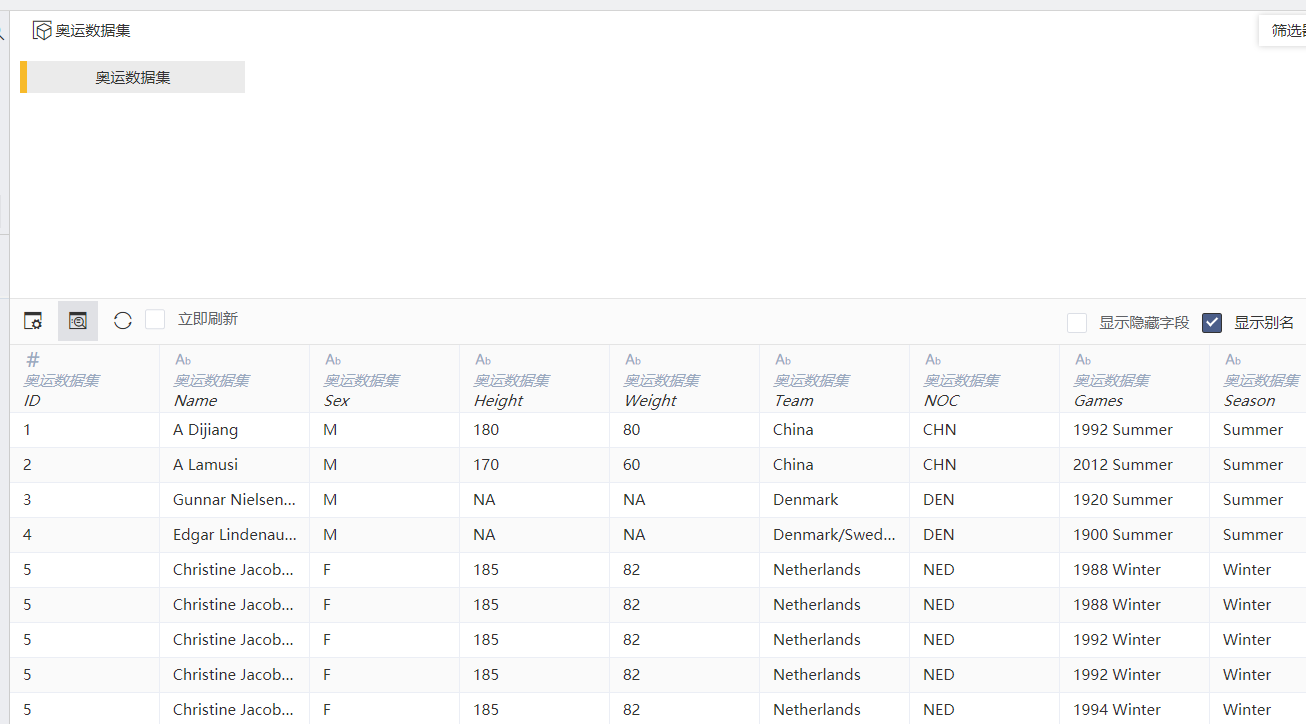
Task: Open the 筛选器 button at top right
Action: 1282,31
